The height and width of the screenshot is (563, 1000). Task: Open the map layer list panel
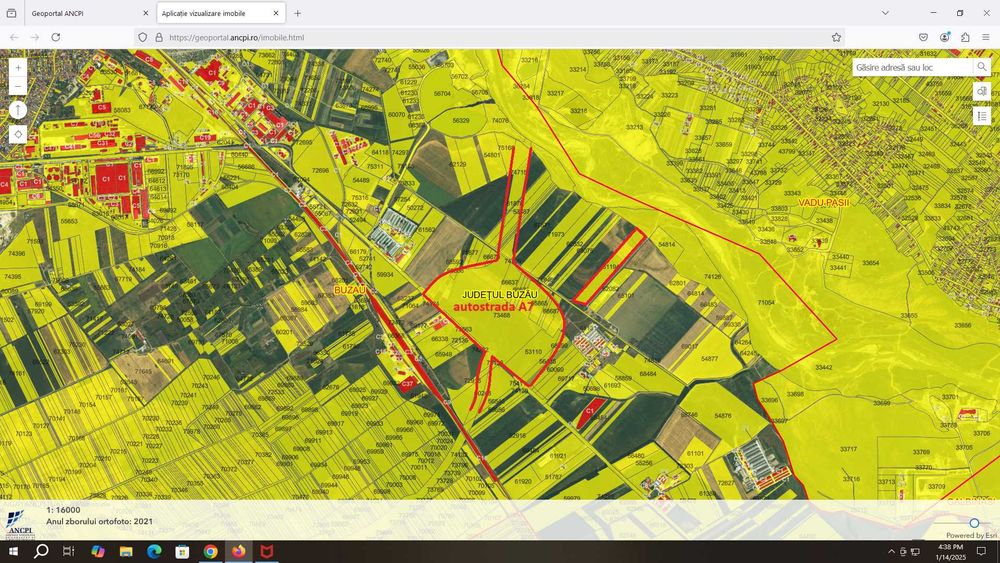[982, 115]
